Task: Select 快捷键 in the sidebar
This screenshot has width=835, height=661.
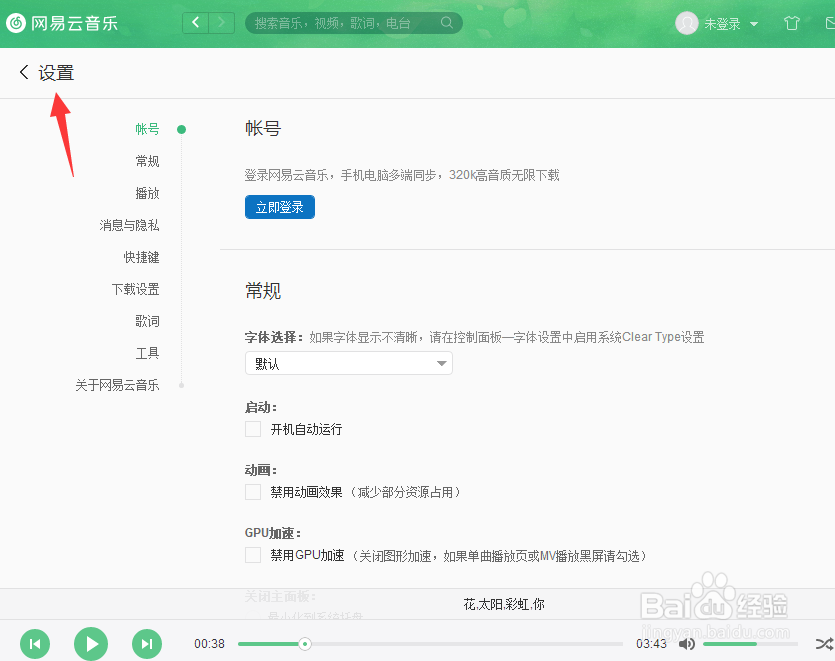Action: [141, 257]
